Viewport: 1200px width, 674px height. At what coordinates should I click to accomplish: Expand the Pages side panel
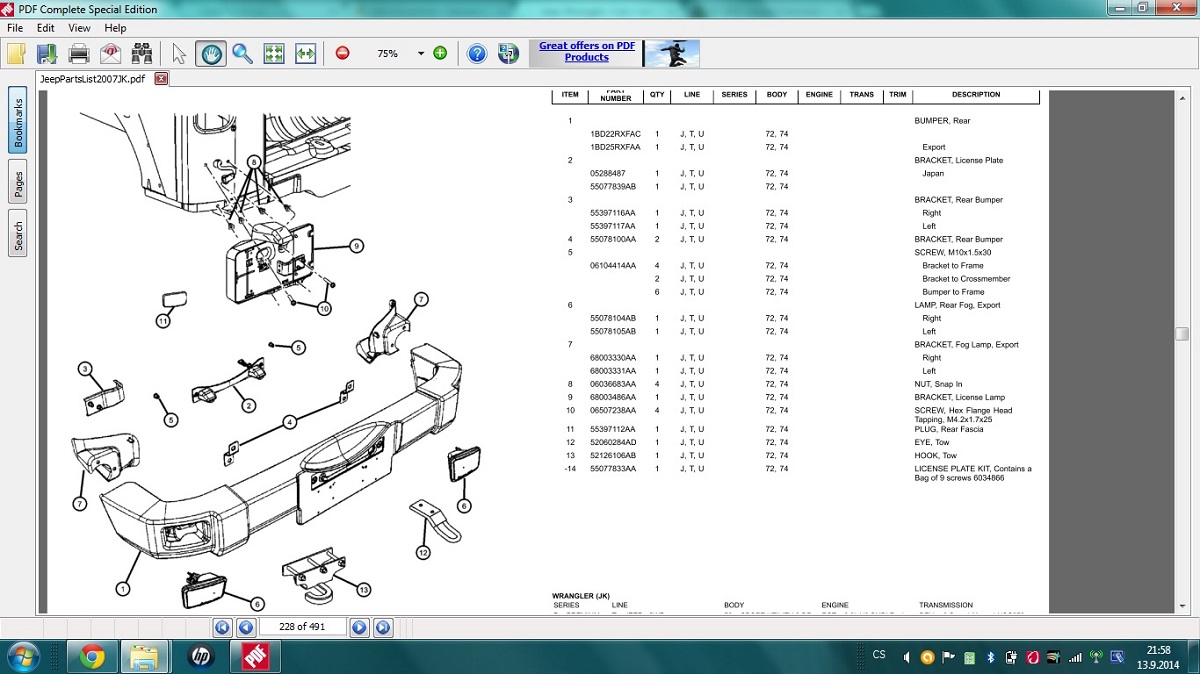pos(18,184)
